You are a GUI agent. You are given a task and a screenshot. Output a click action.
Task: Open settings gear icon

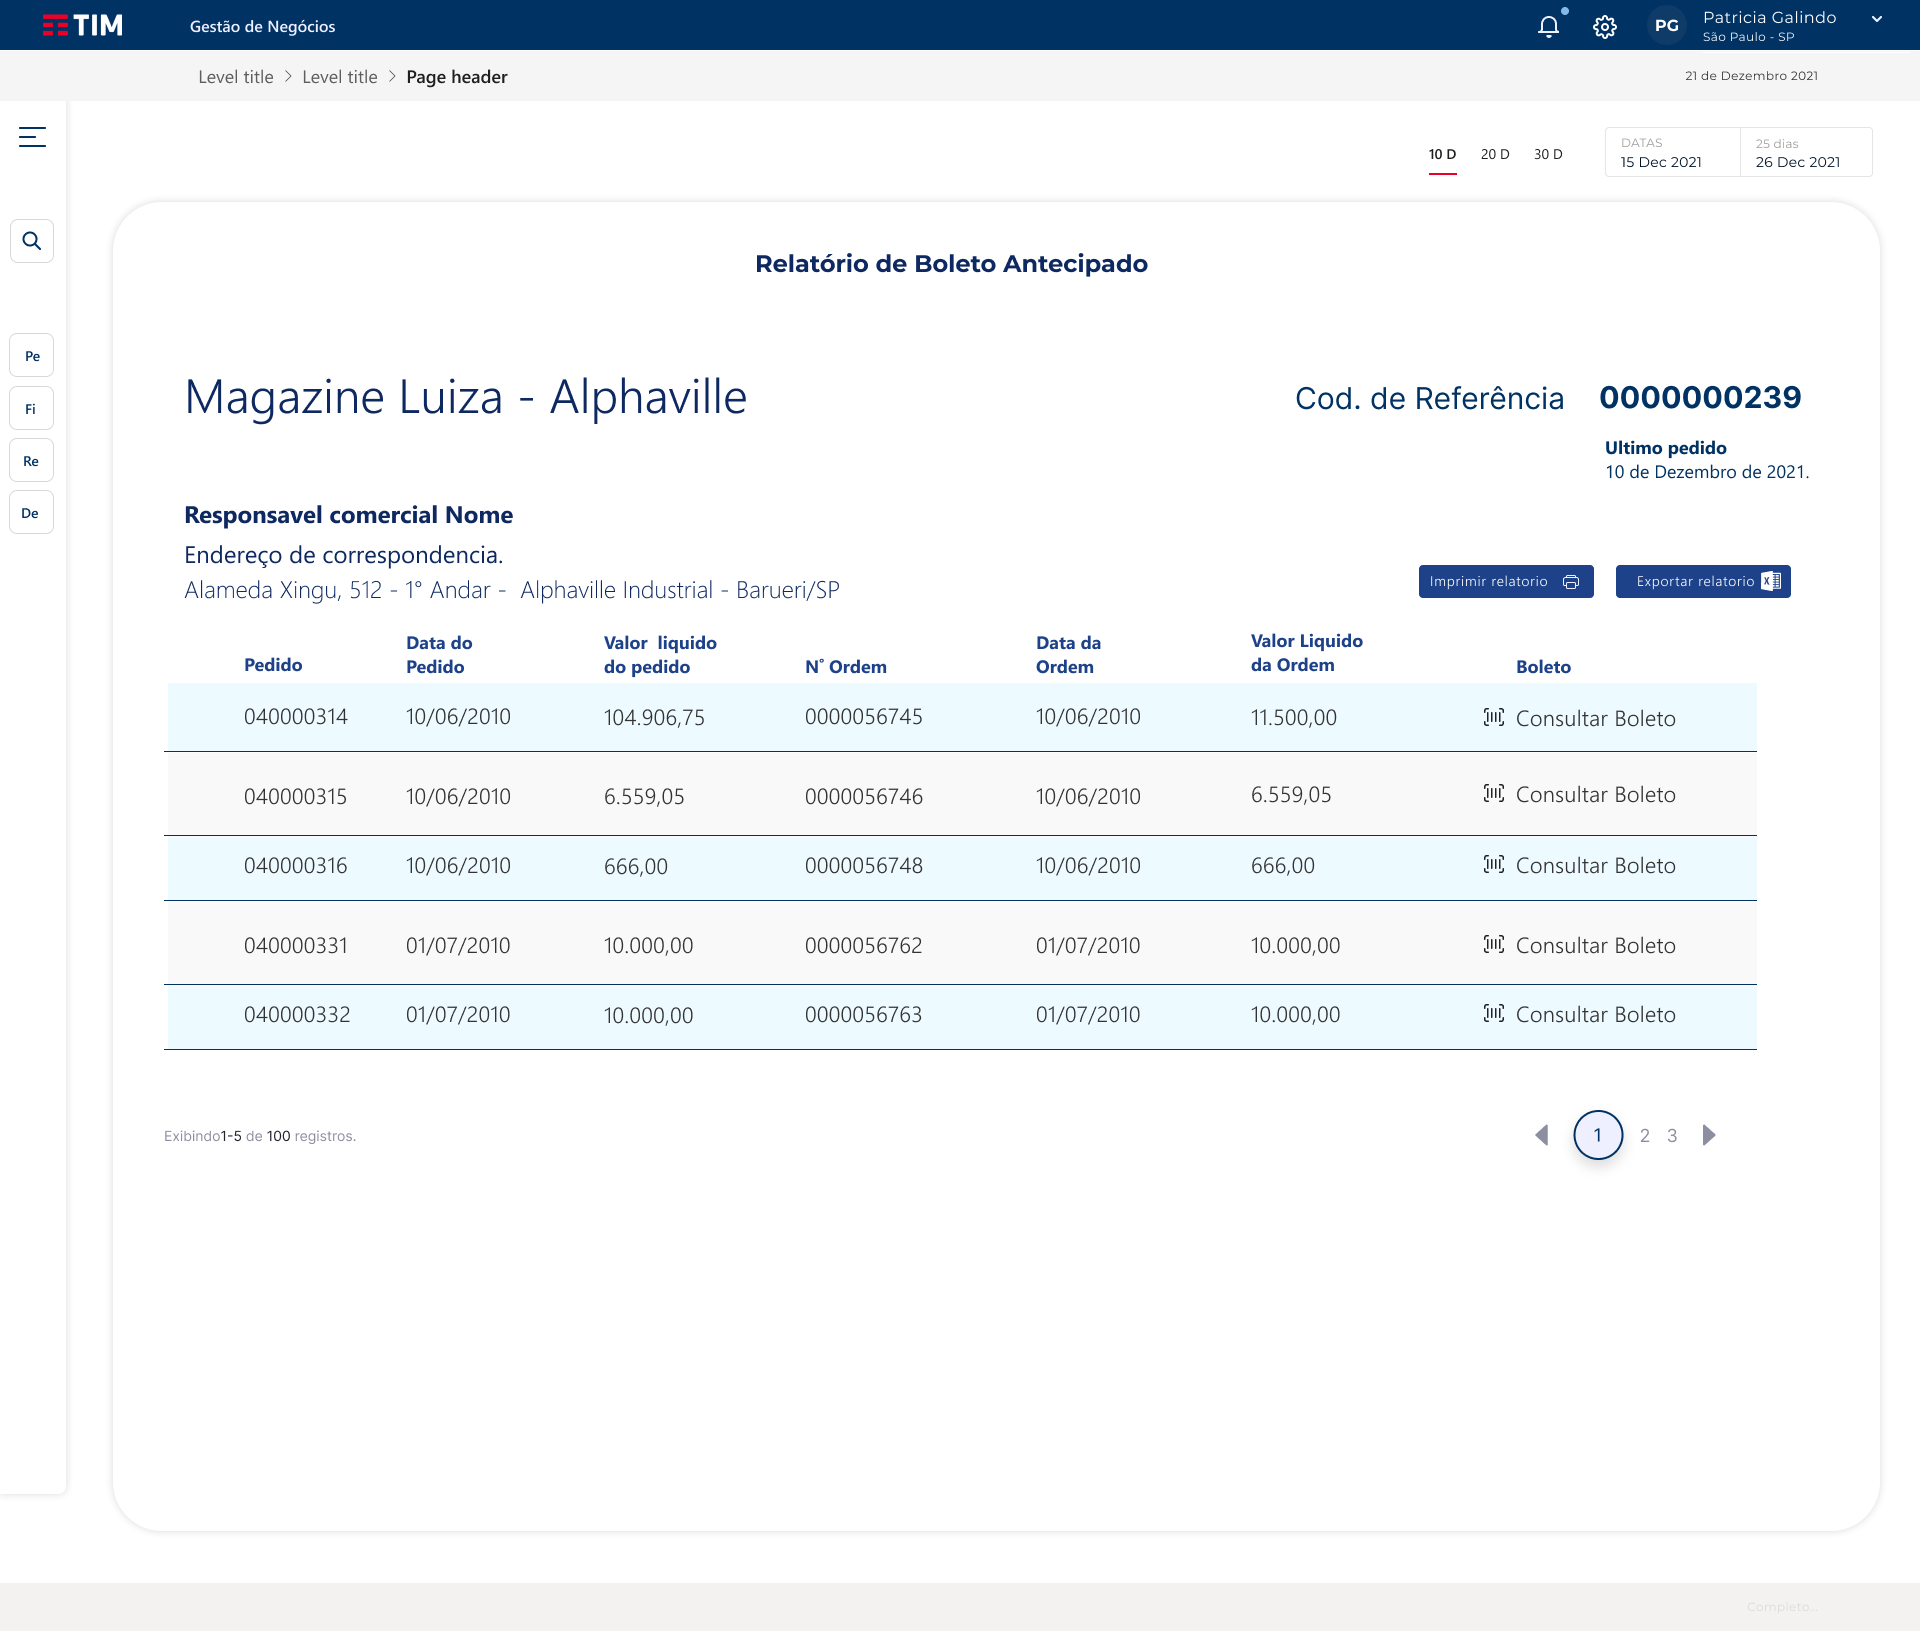tap(1605, 27)
